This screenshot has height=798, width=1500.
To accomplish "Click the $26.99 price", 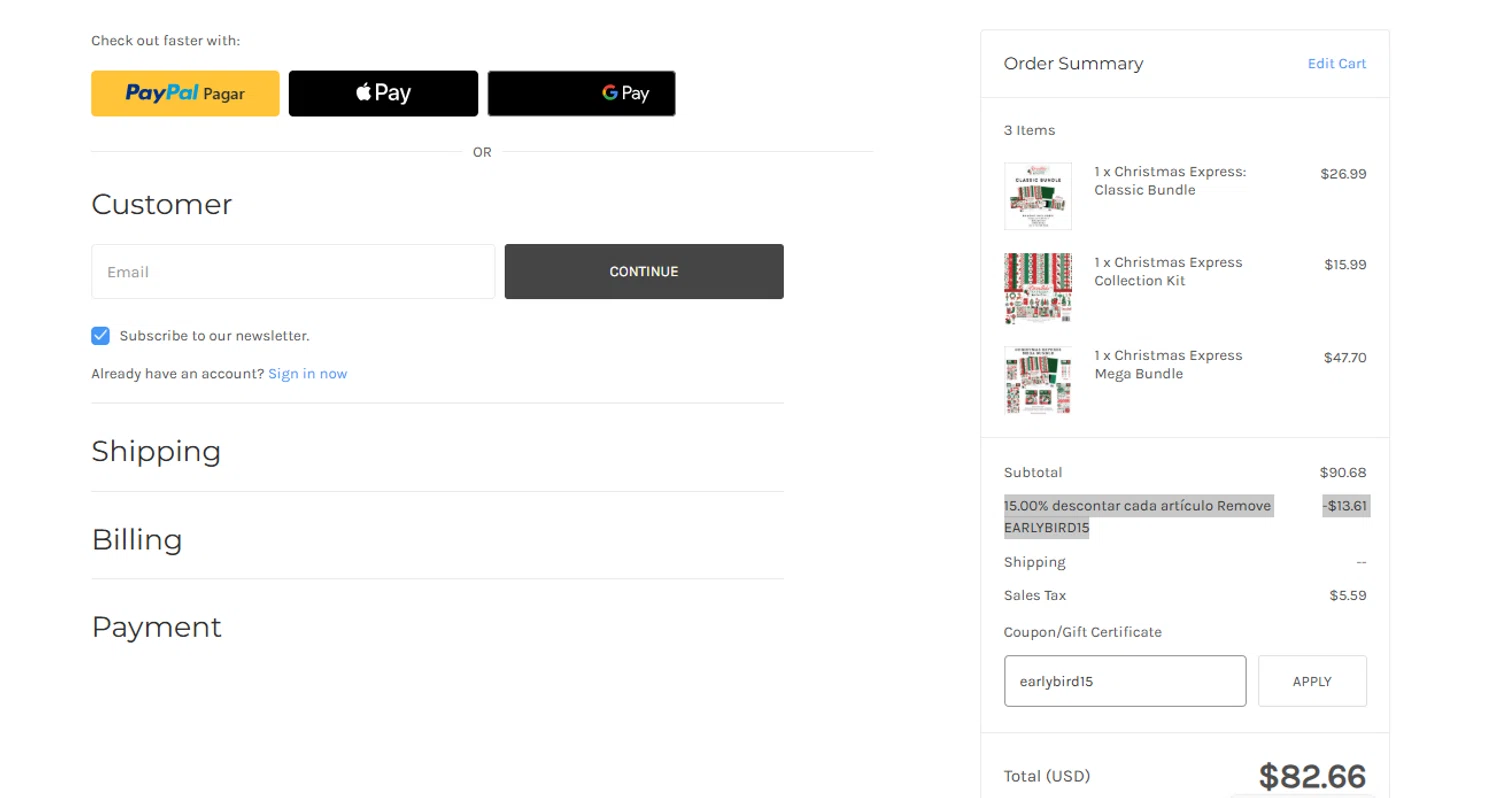I will click(1343, 173).
